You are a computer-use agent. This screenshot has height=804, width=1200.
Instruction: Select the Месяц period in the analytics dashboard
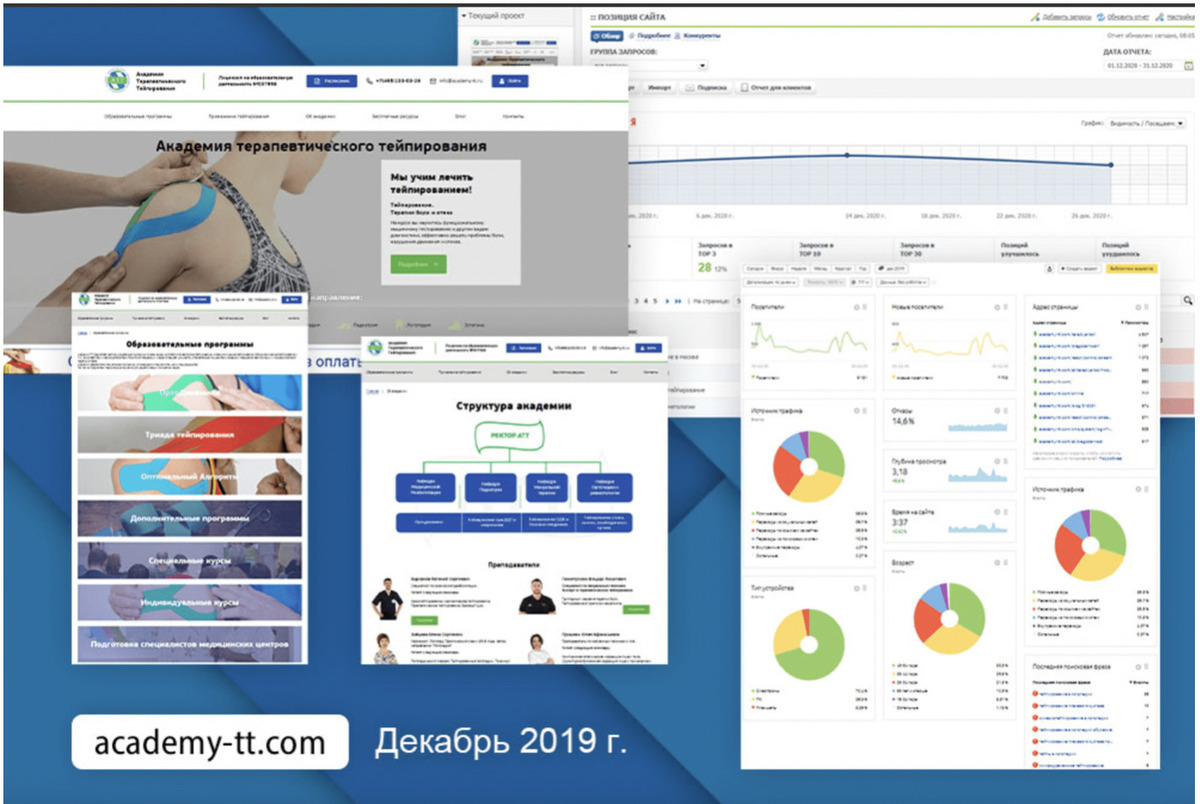pos(820,269)
